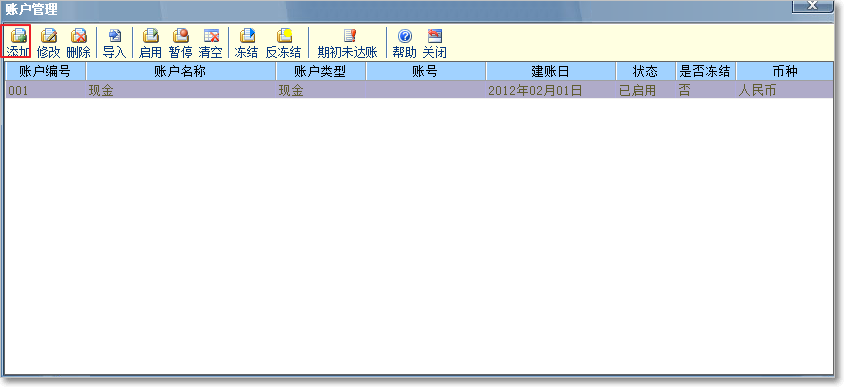Image resolution: width=844 pixels, height=387 pixels.
Task: Select the 已启用 status cell
Action: [646, 90]
